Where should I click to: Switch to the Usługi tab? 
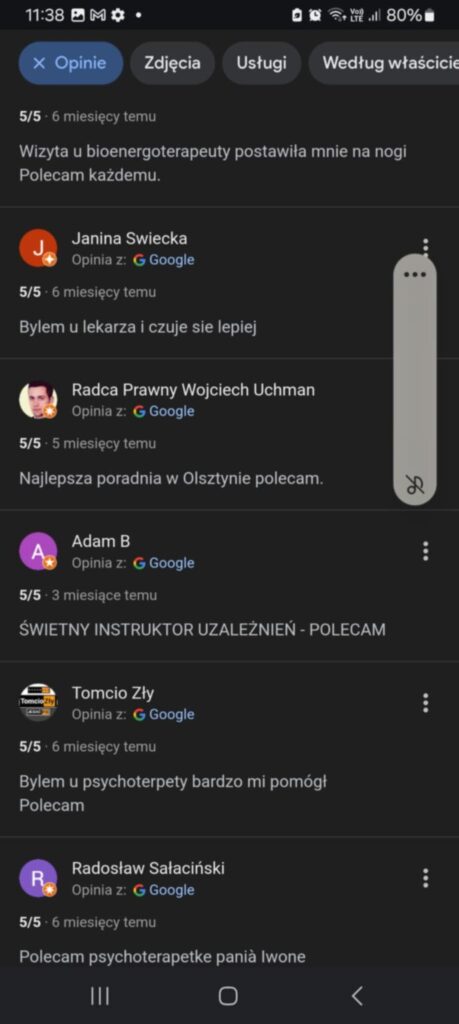261,63
